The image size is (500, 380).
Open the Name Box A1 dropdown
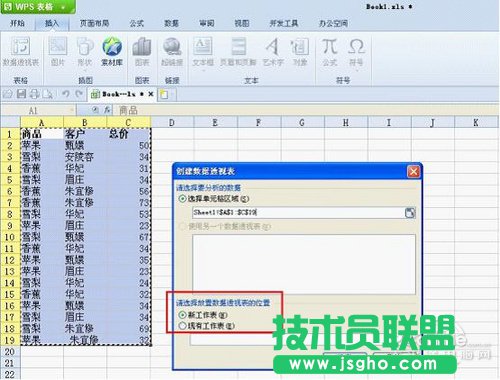coord(71,110)
